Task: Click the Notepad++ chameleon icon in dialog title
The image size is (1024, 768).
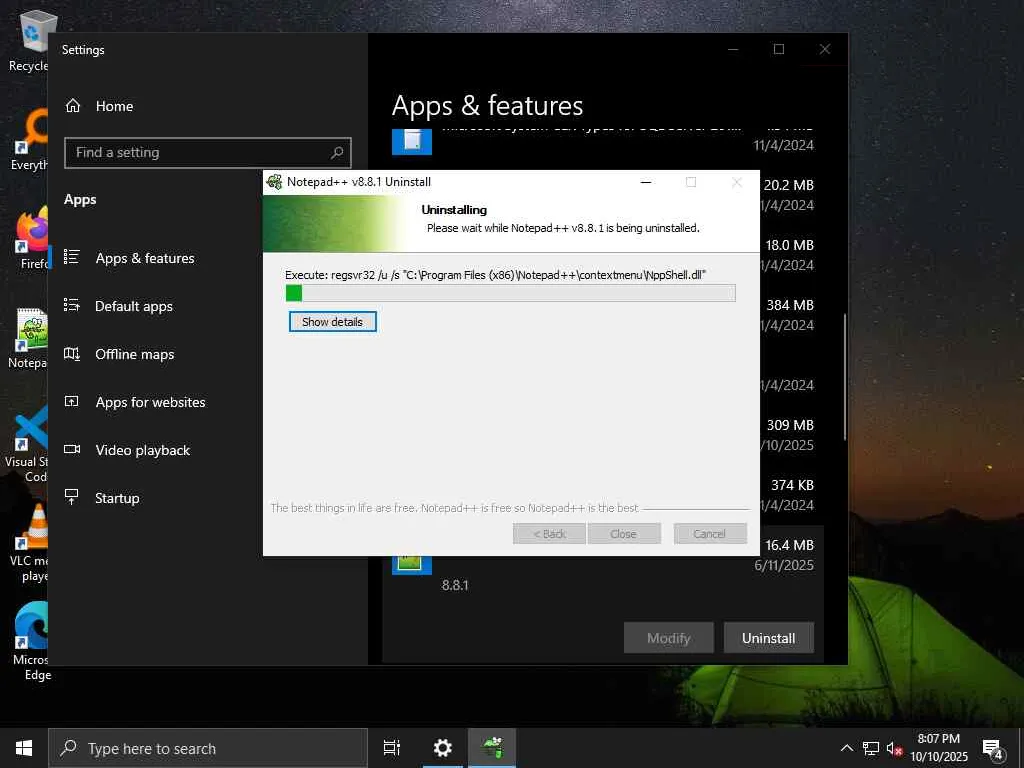Action: pos(274,182)
